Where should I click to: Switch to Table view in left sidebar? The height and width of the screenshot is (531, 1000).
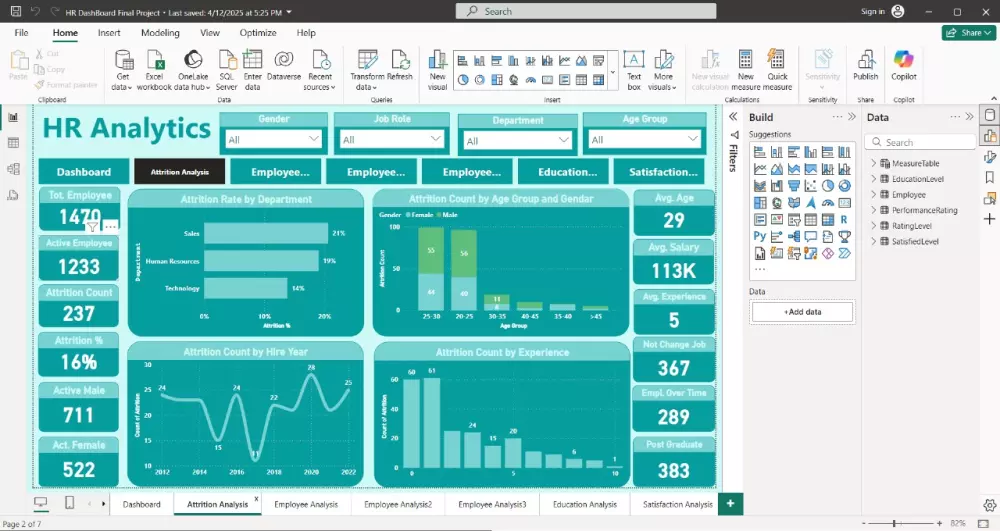[x=13, y=143]
